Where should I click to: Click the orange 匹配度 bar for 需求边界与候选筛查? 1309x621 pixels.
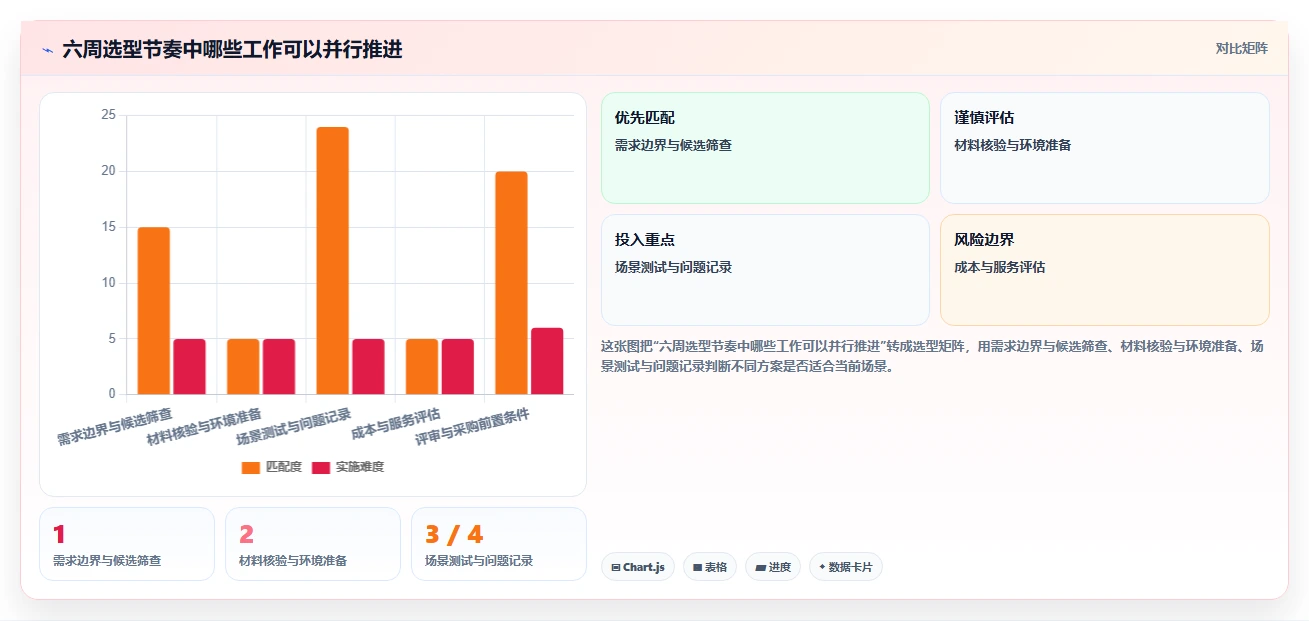coord(154,311)
